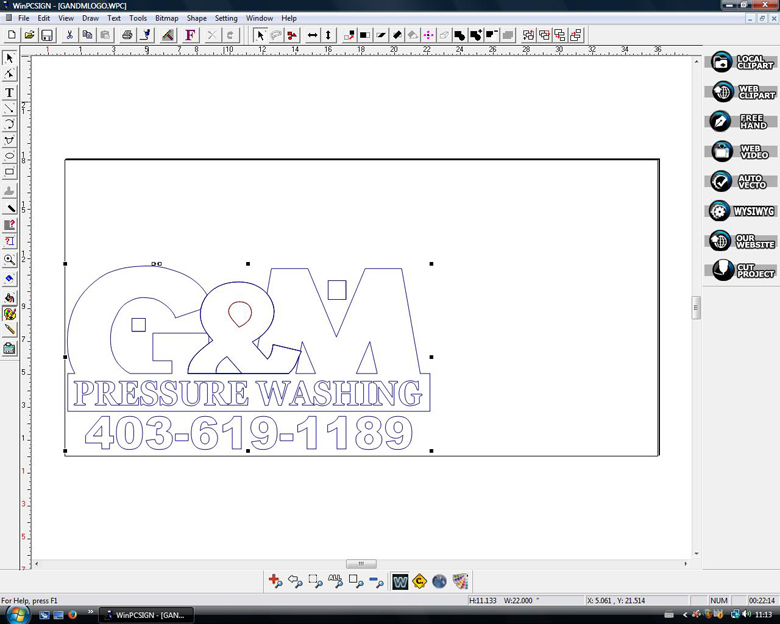Launch Auto Vecto
This screenshot has width=780, height=624.
(742, 181)
